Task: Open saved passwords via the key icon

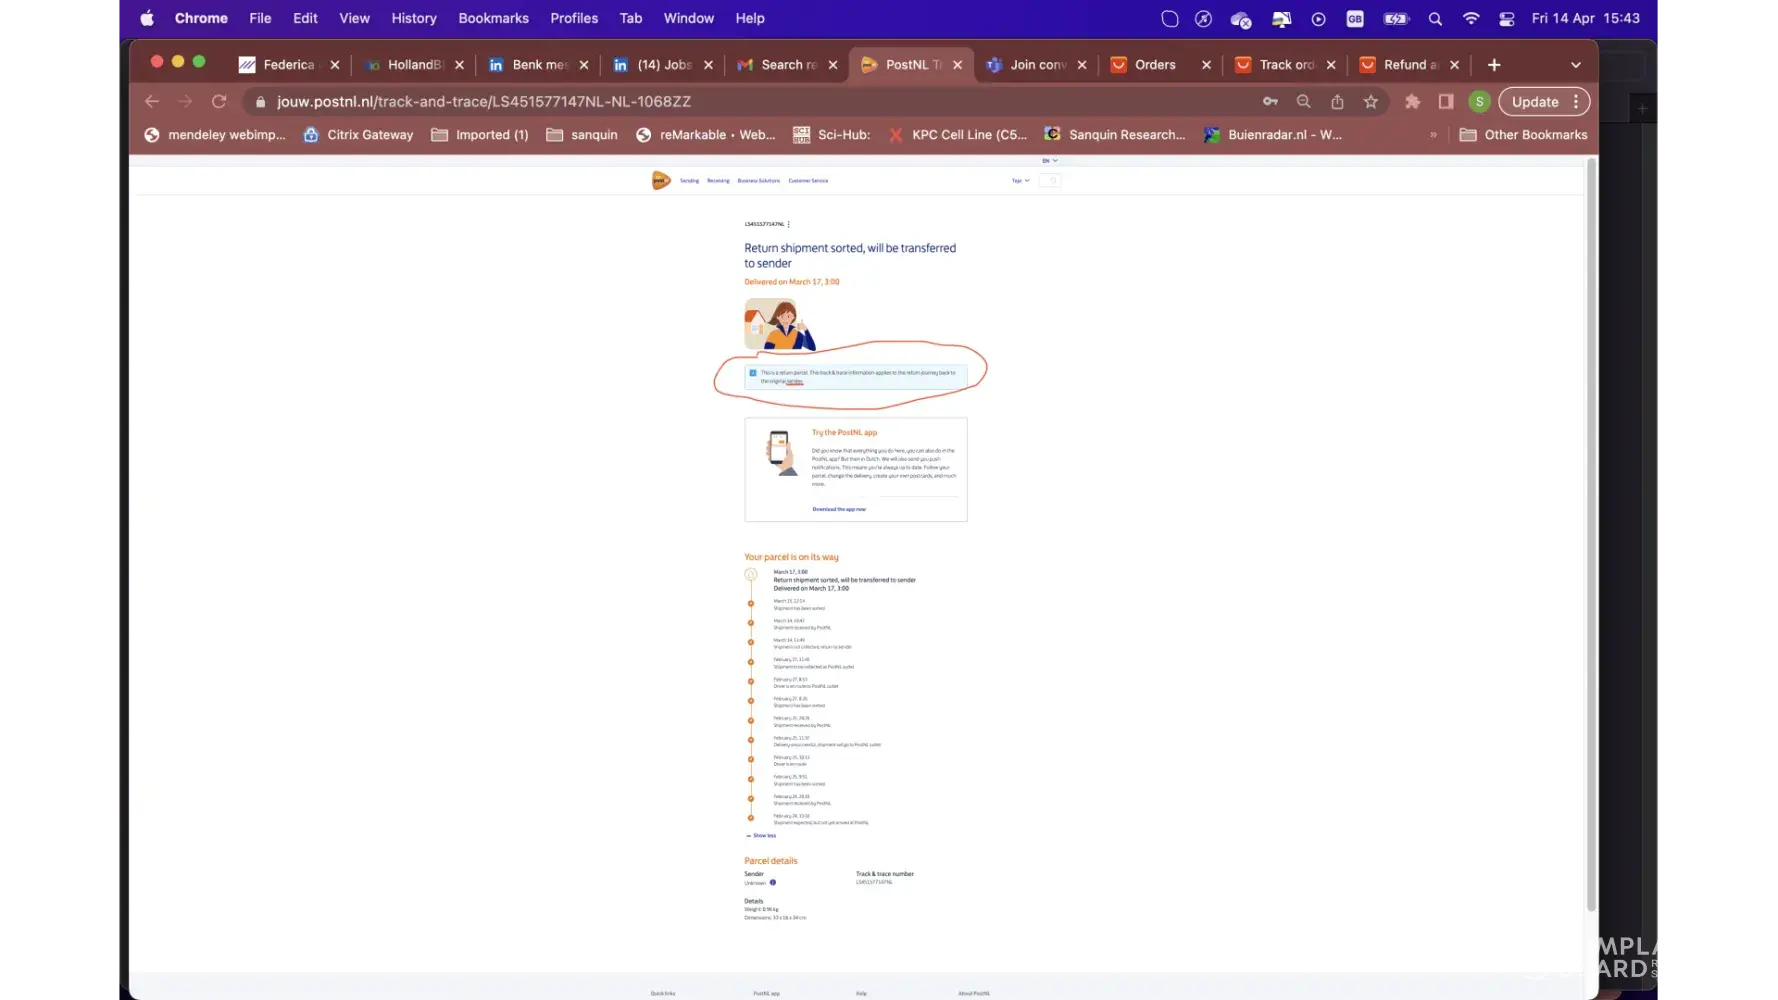Action: [x=1270, y=102]
